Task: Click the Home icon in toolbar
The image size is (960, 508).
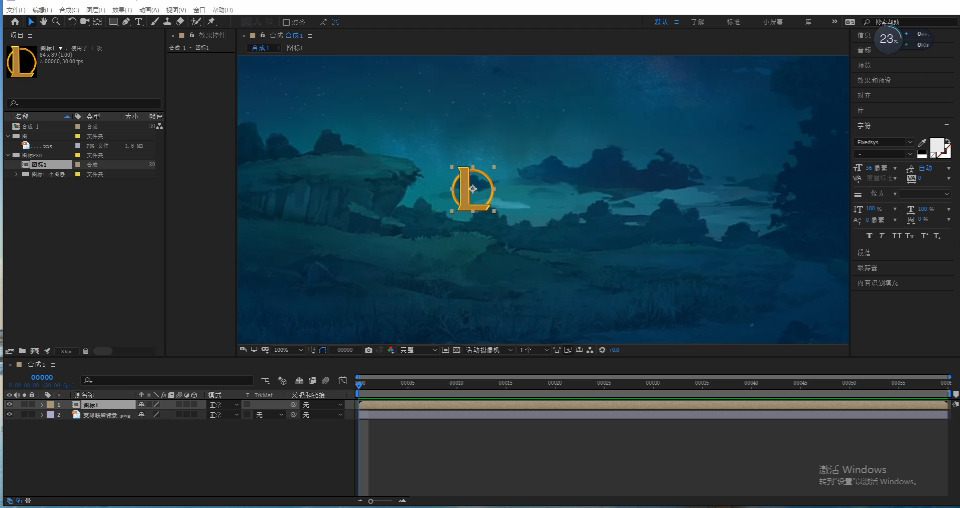Action: click(15, 21)
